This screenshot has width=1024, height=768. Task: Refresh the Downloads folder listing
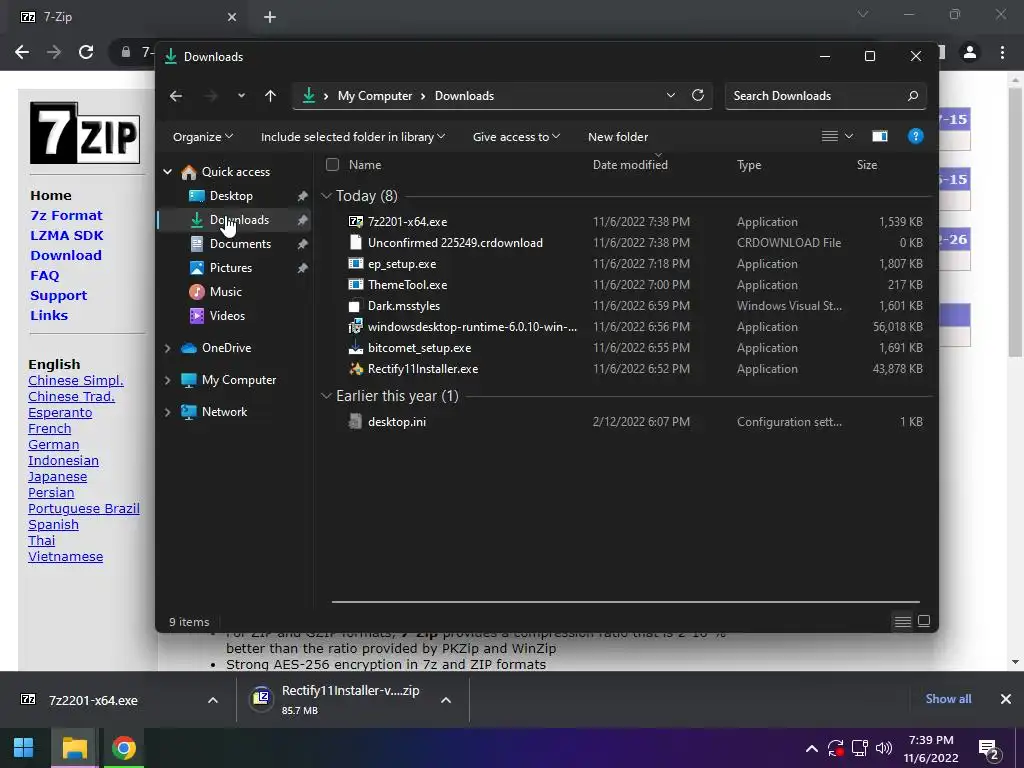pyautogui.click(x=697, y=95)
